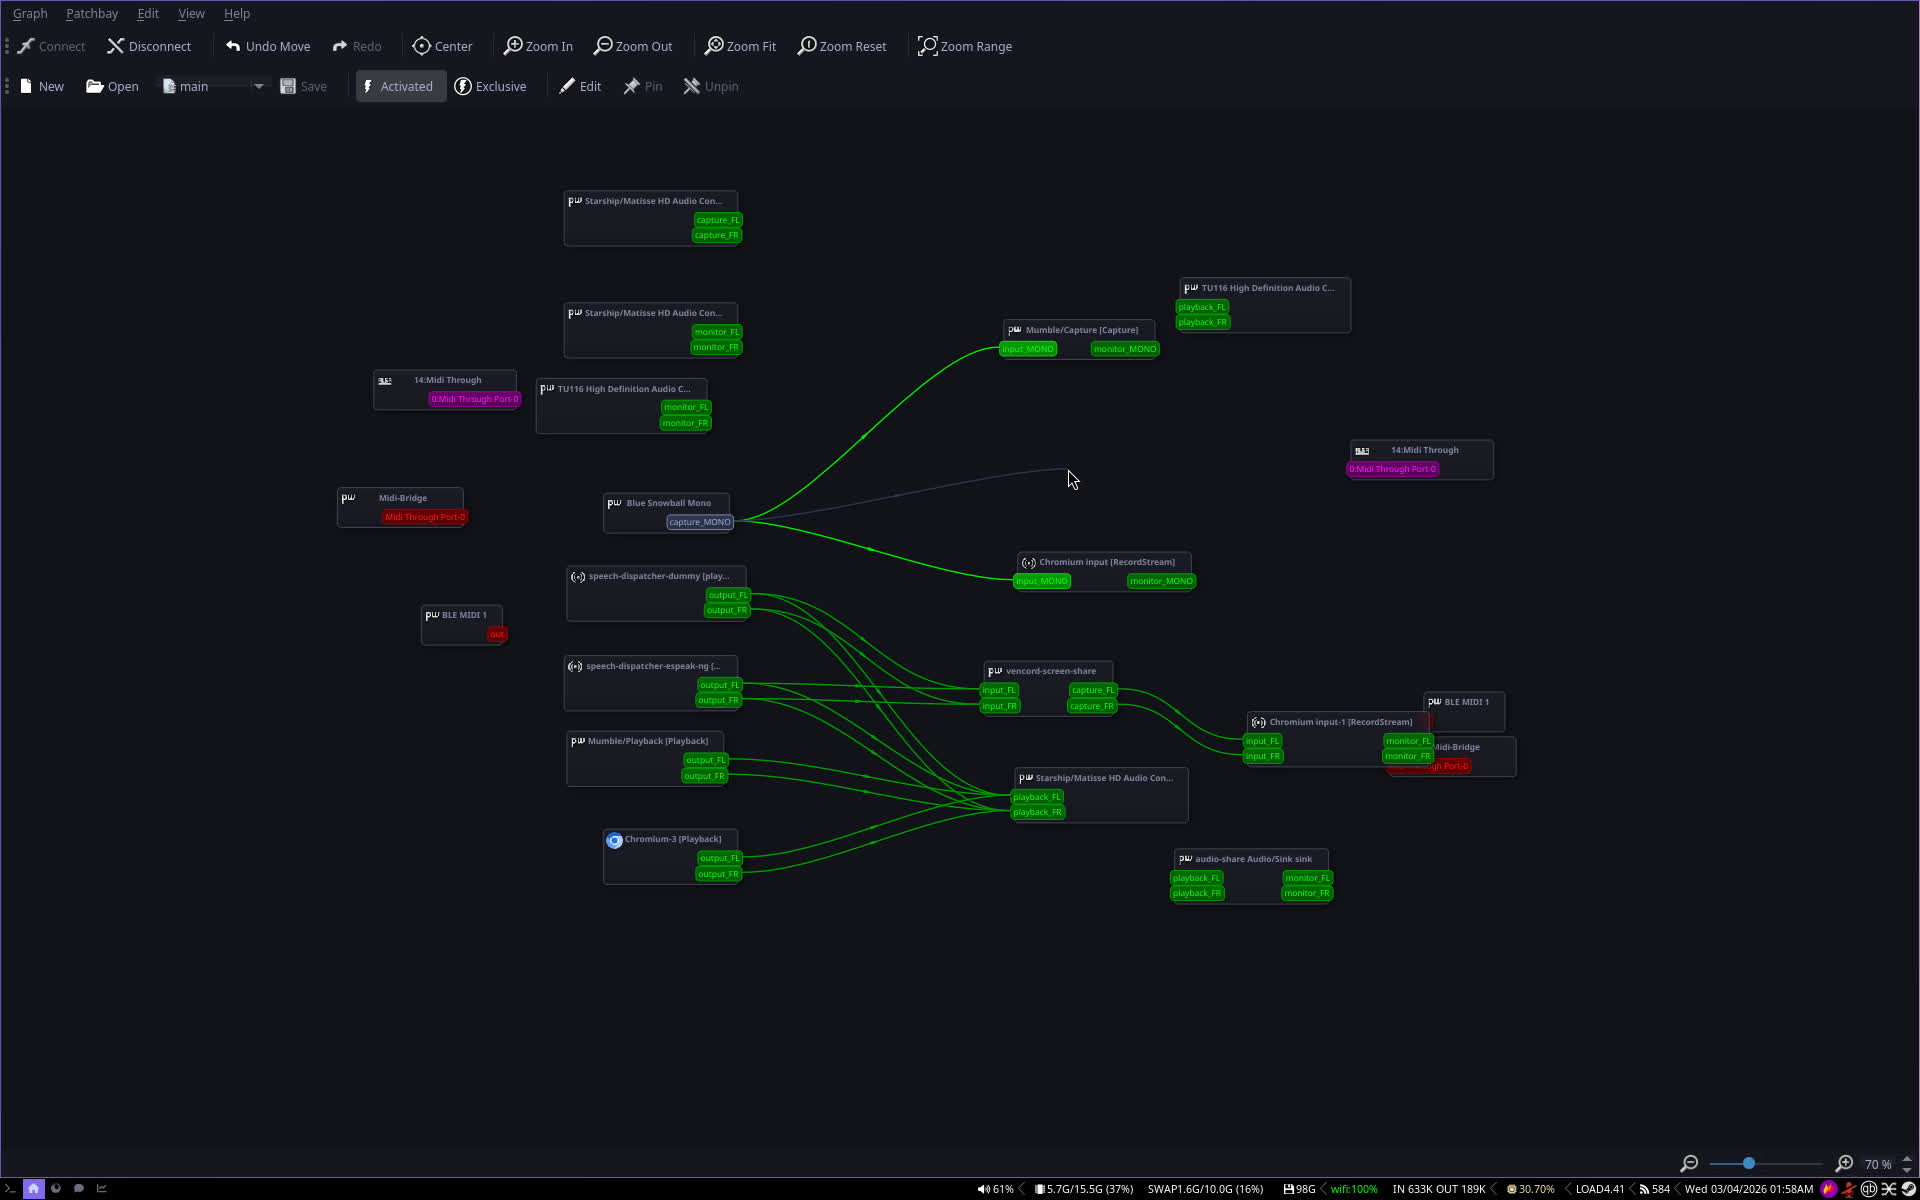Open the Help menu

point(237,14)
